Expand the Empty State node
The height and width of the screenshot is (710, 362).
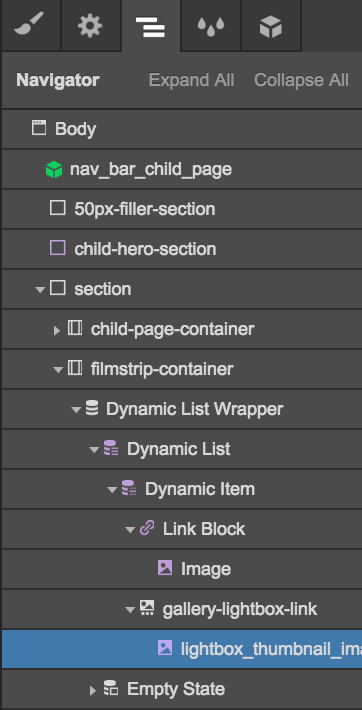[93, 690]
